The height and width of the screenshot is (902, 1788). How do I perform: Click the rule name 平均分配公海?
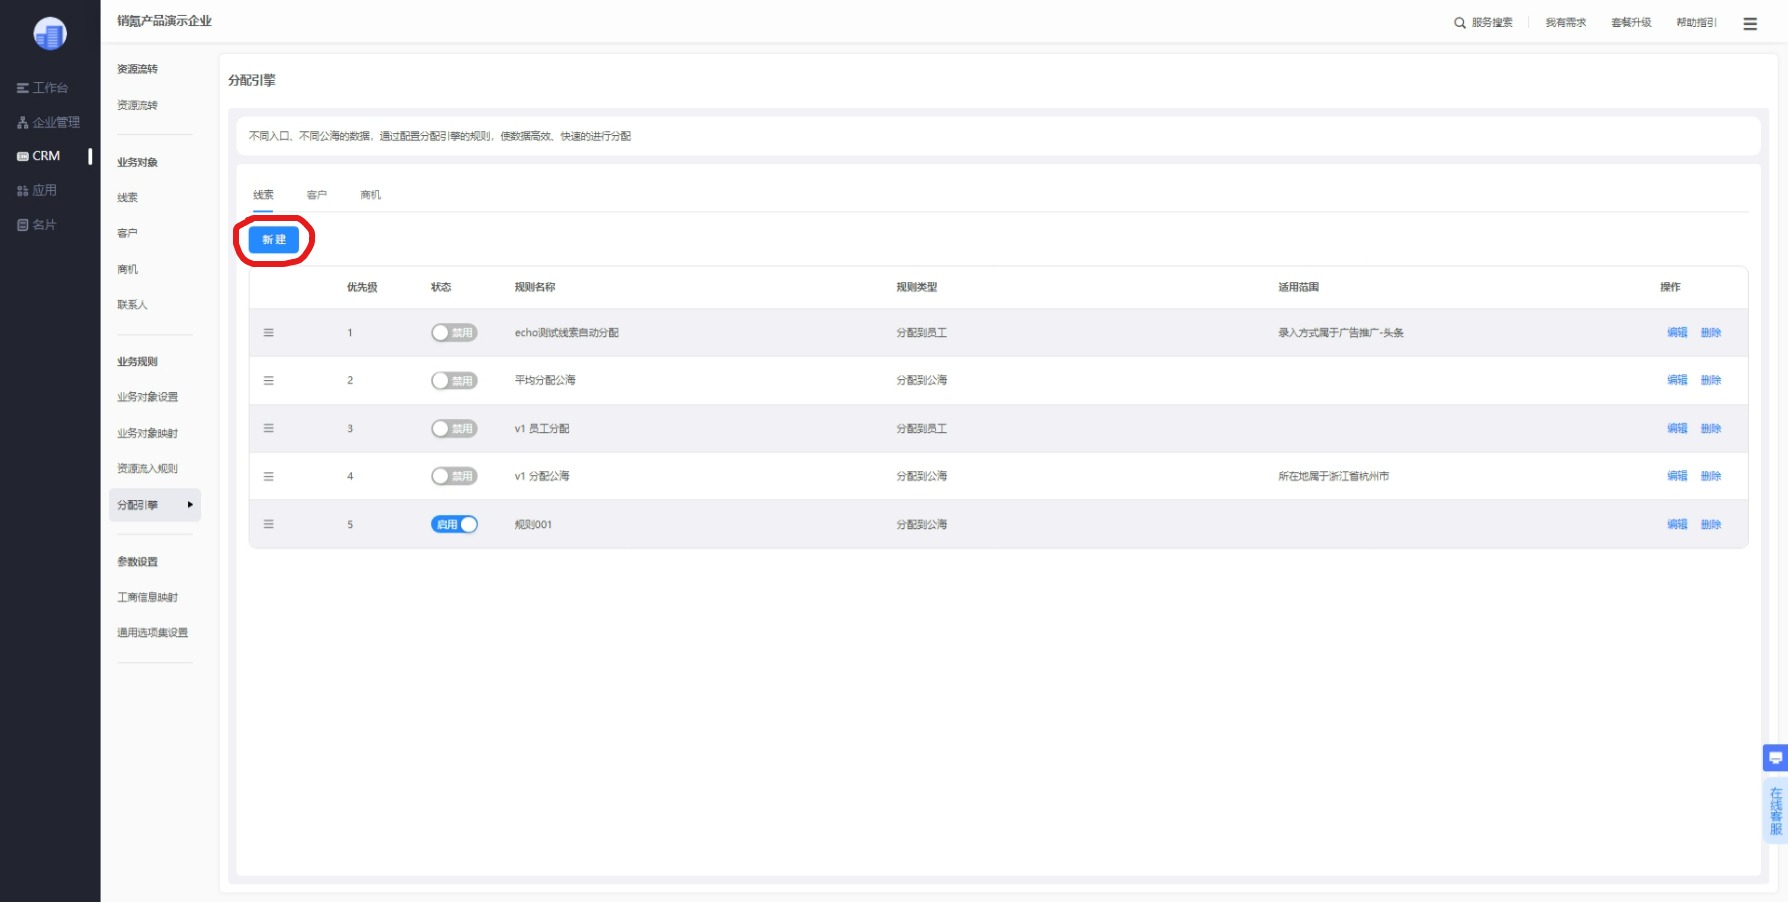[x=545, y=380]
